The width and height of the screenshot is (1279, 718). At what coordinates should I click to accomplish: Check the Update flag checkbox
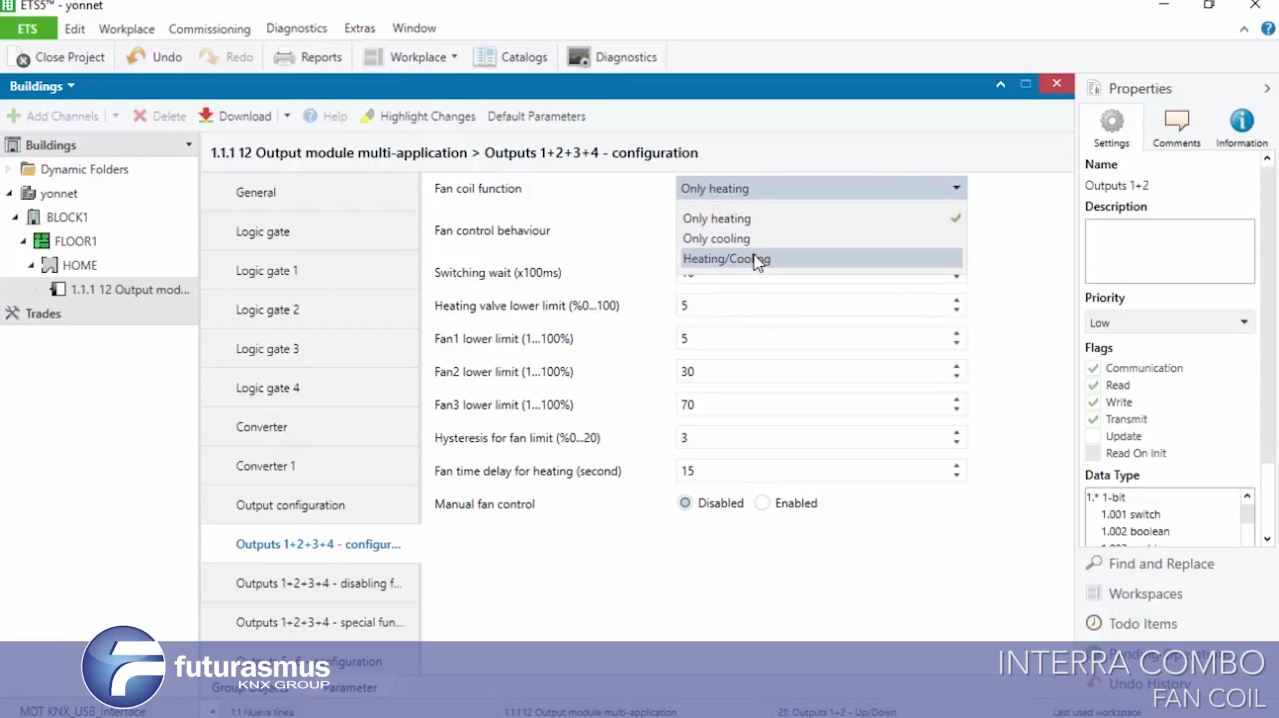1093,436
